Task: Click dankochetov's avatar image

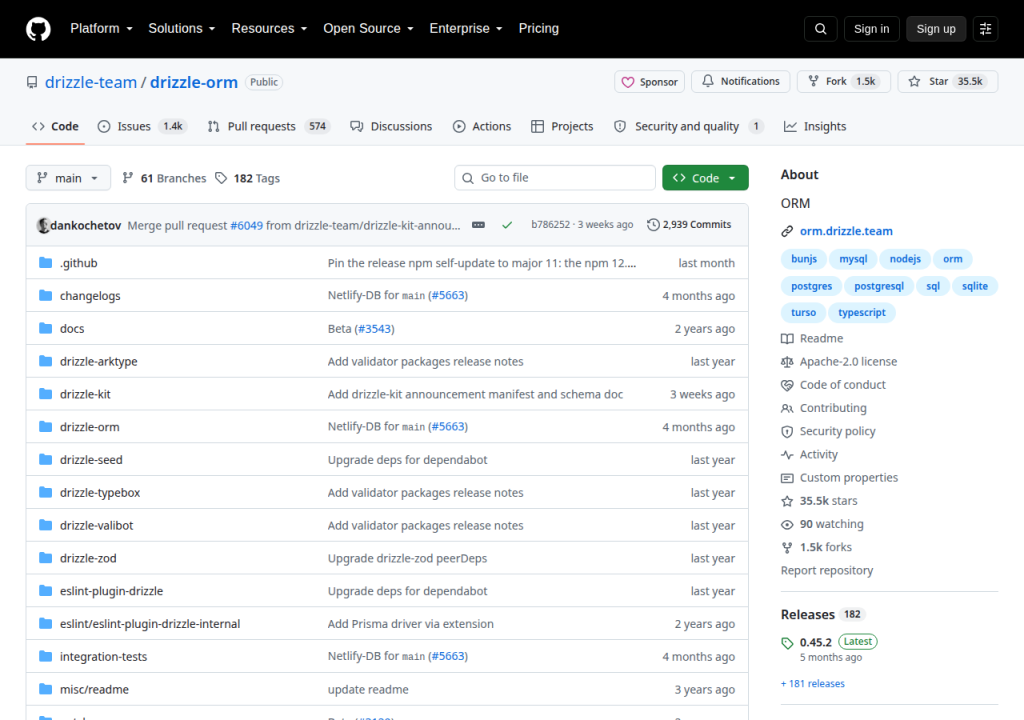Action: click(43, 225)
